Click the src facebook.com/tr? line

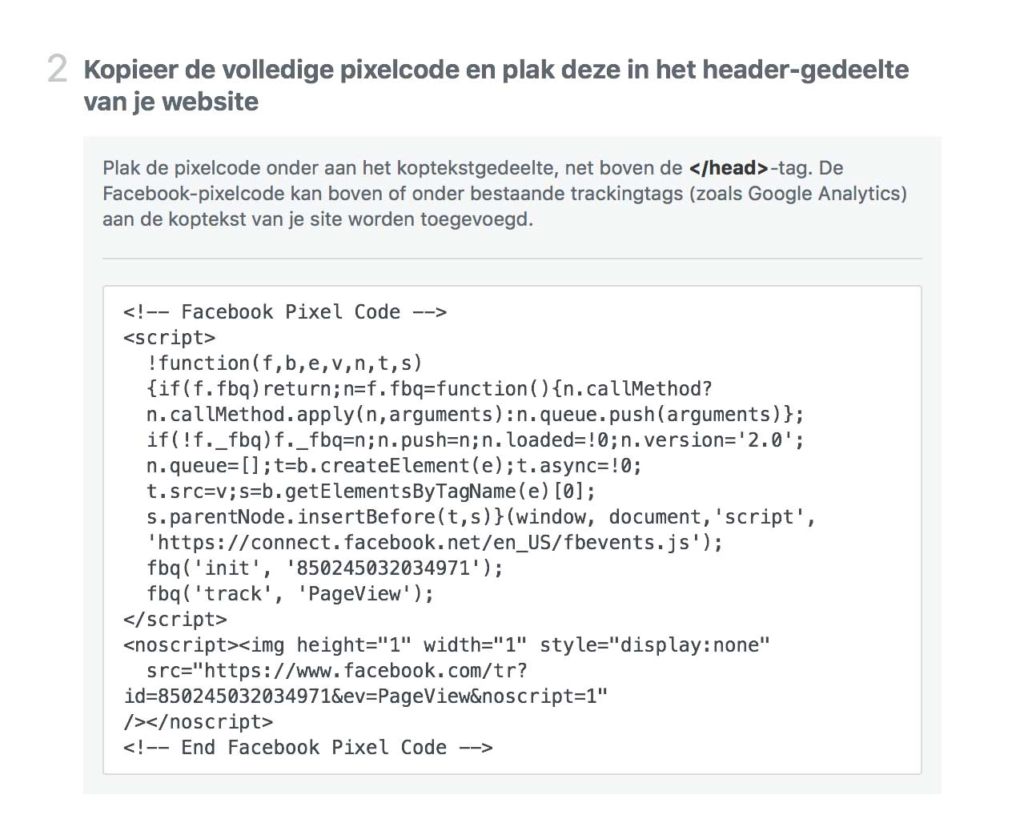pyautogui.click(x=337, y=670)
